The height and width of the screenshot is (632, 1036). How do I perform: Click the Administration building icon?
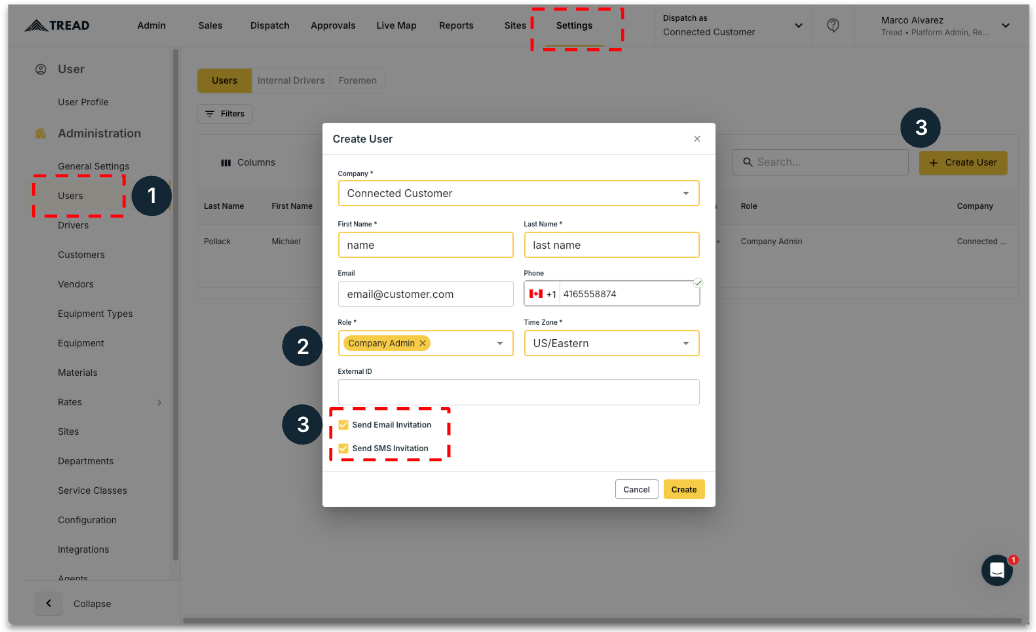click(41, 133)
